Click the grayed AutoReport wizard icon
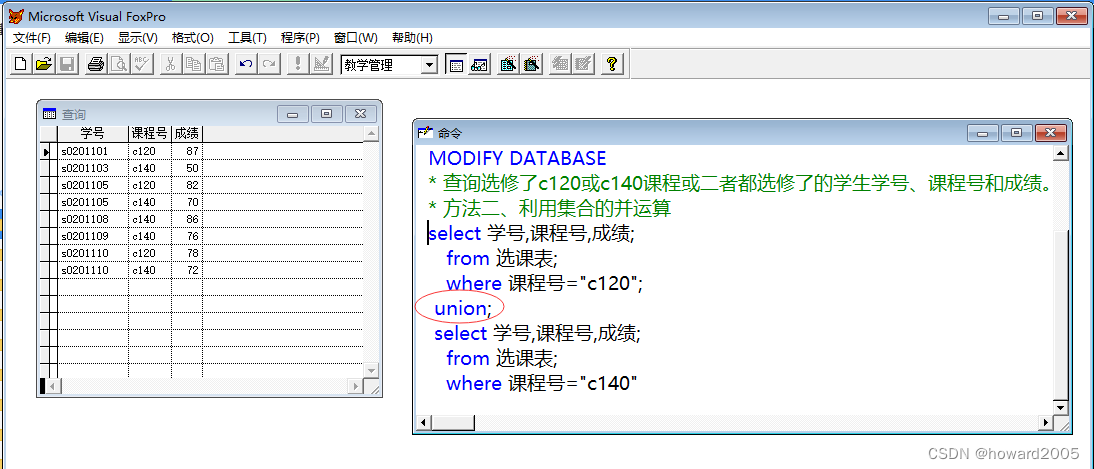 (583, 64)
